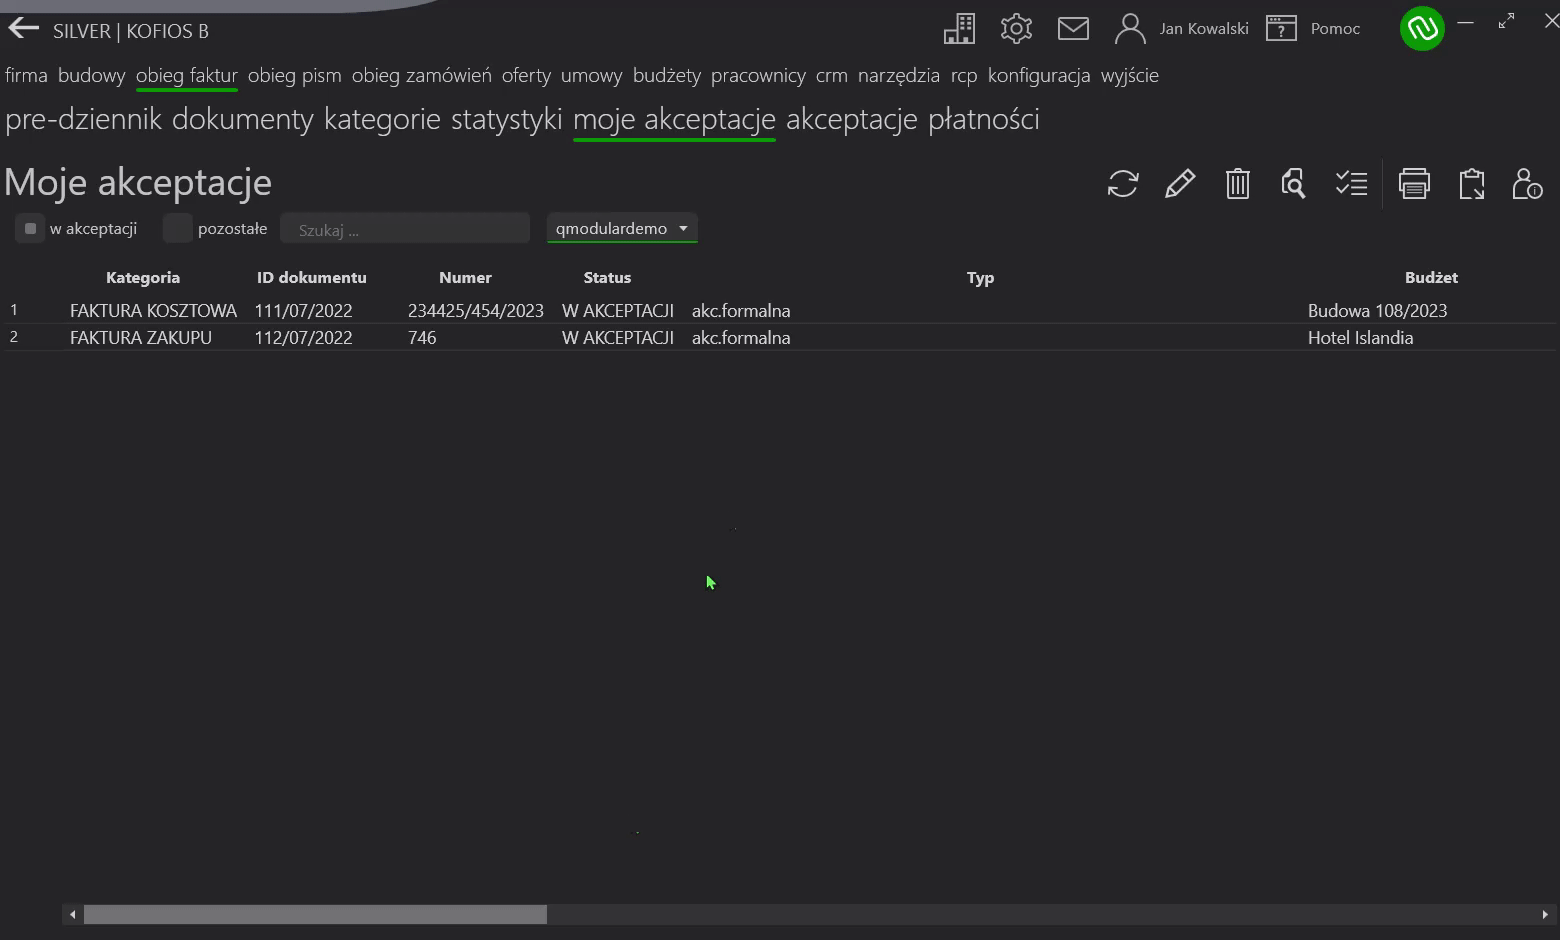
Task: Open the 'budowy' menu
Action: pos(92,75)
